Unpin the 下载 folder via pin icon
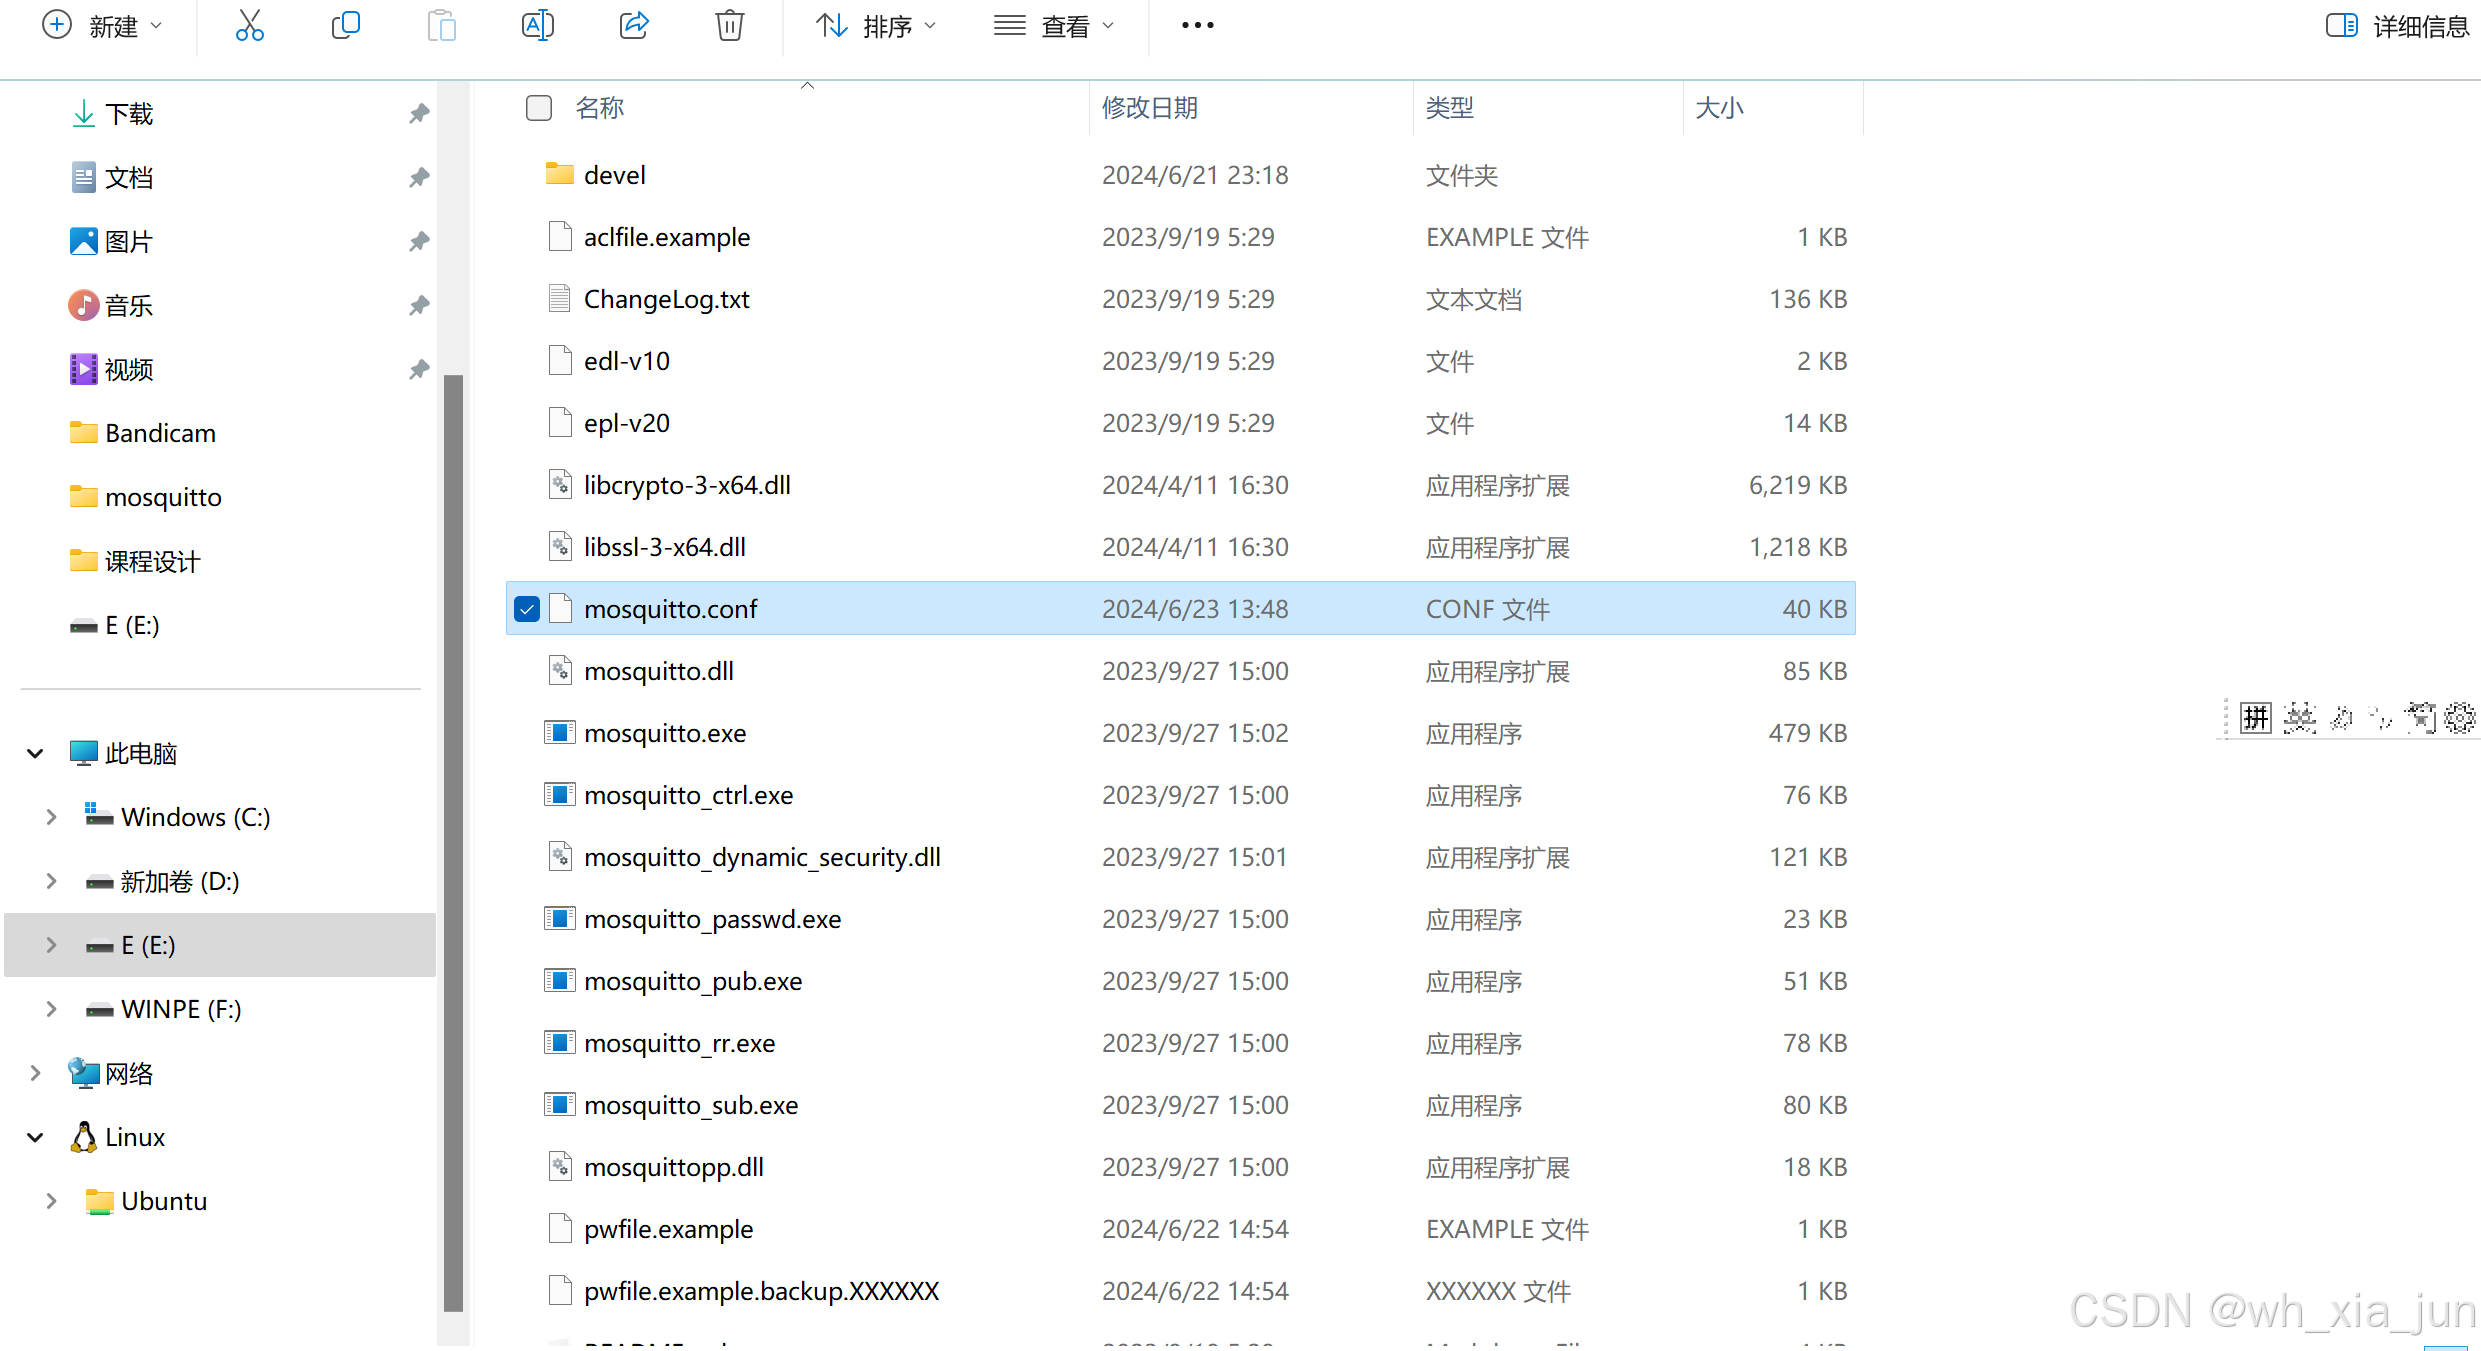Image resolution: width=2481 pixels, height=1351 pixels. pyautogui.click(x=419, y=114)
